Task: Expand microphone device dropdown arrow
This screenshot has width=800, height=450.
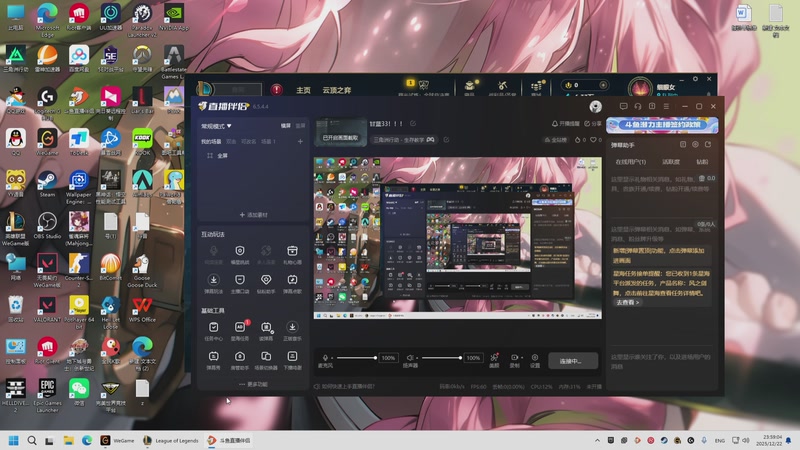Action: coord(331,358)
